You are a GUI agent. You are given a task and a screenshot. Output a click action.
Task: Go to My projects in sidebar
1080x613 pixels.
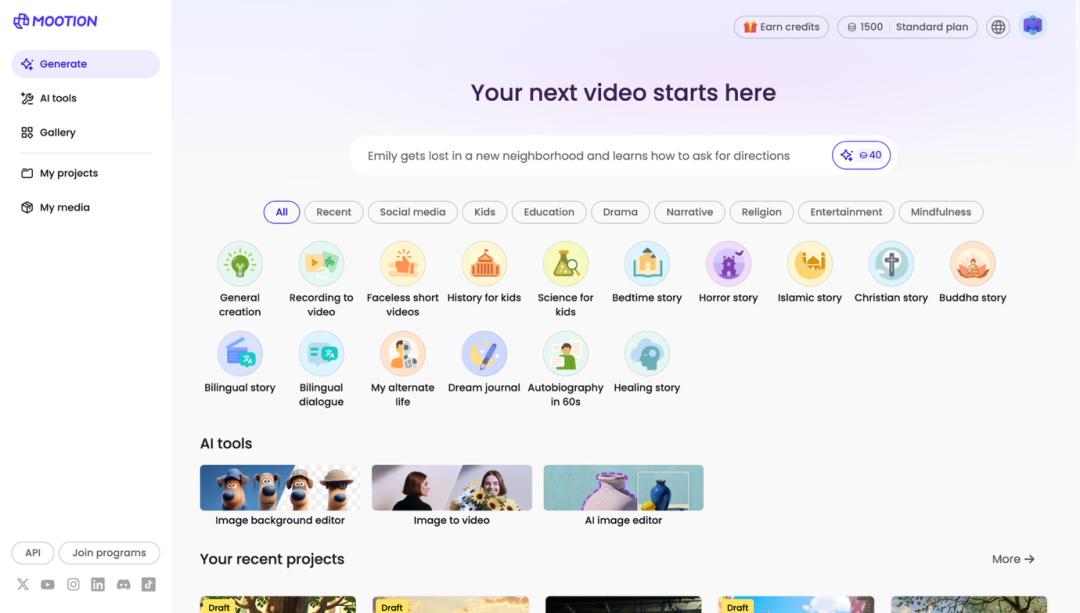click(x=68, y=173)
